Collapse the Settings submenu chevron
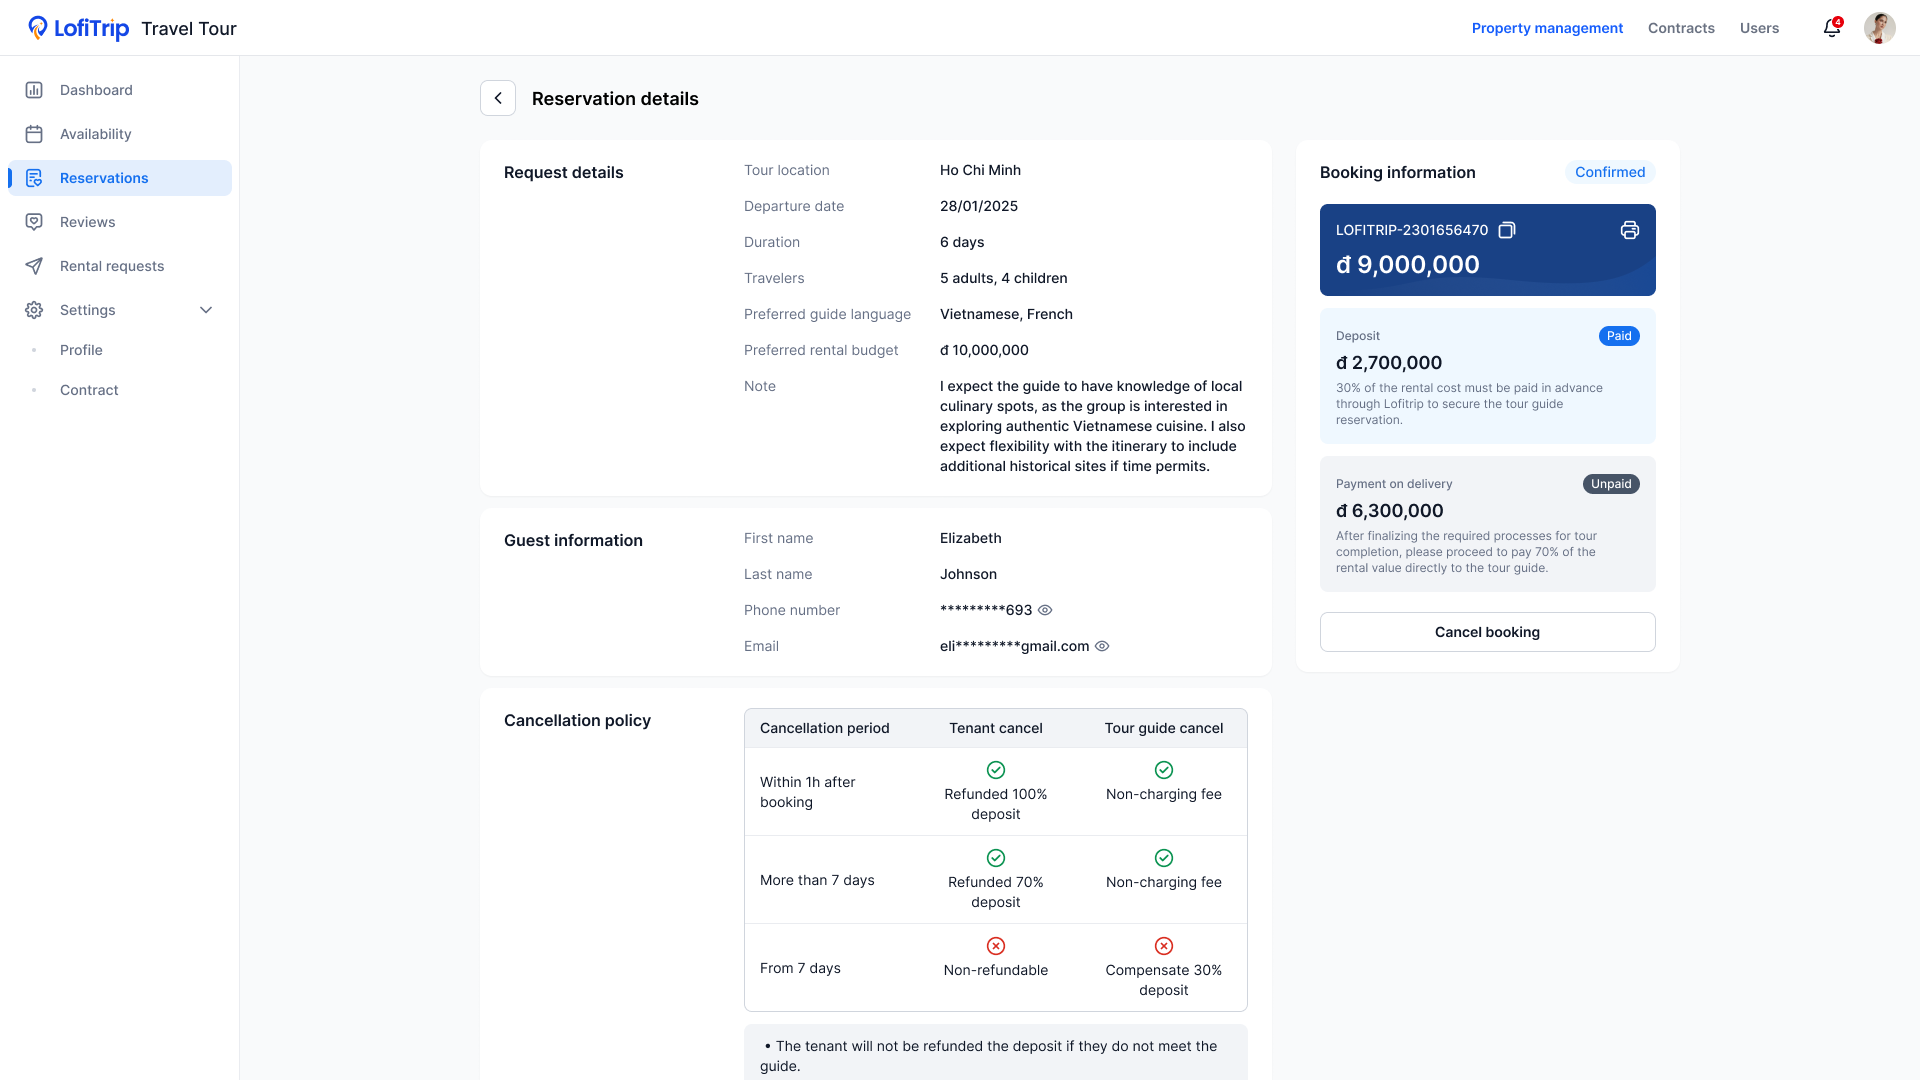The image size is (1920, 1080). 206,310
